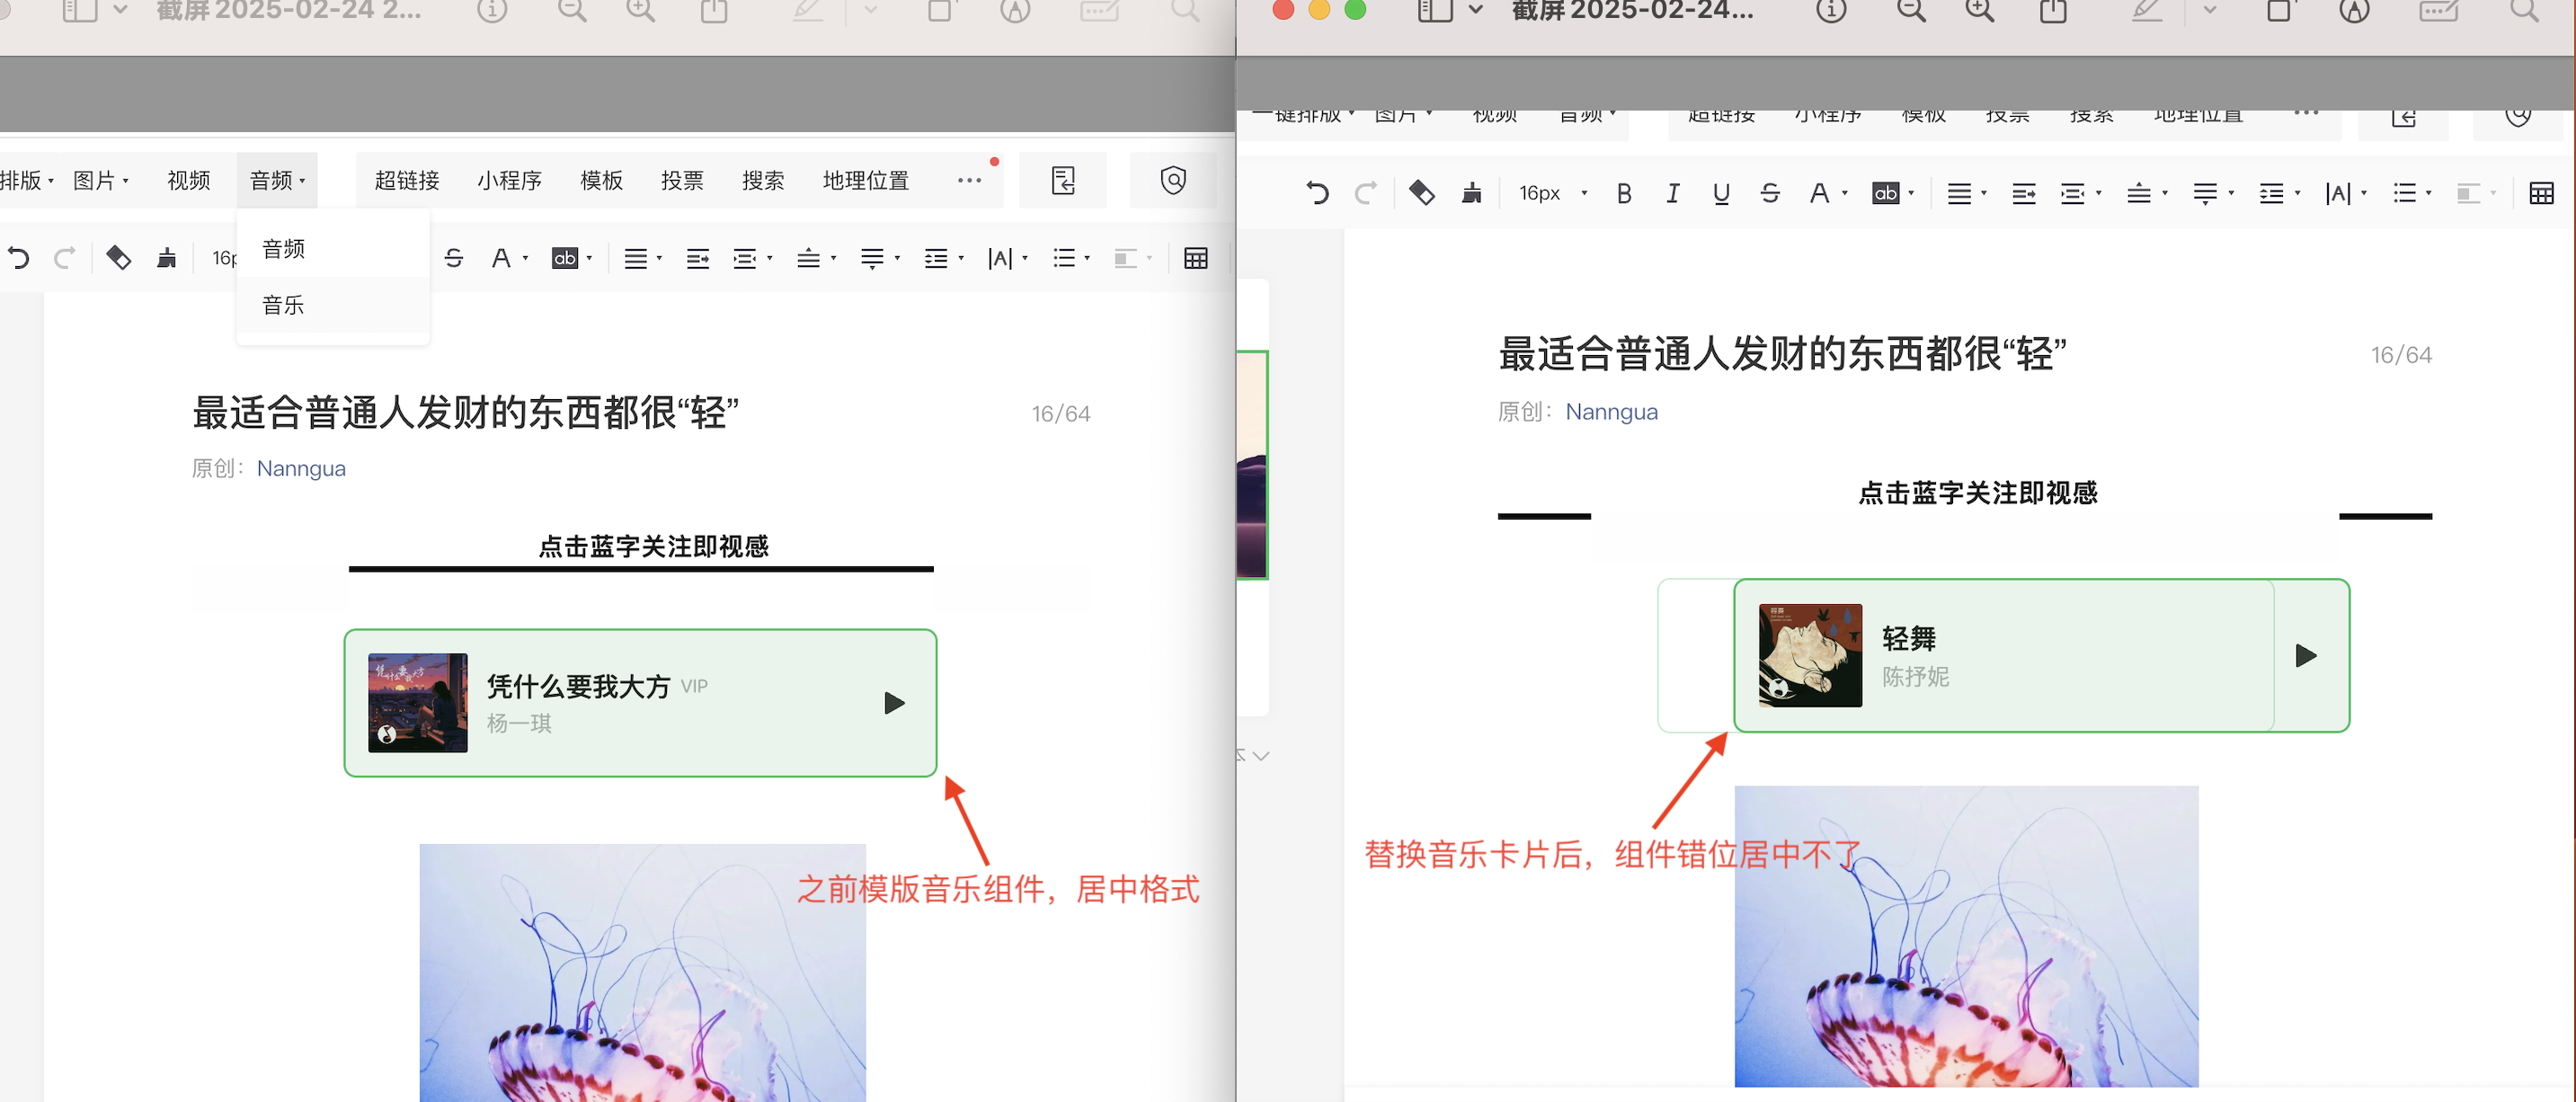Viewport: 2576px width, 1102px height.
Task: Play 轻舞 music card
Action: click(x=2306, y=656)
